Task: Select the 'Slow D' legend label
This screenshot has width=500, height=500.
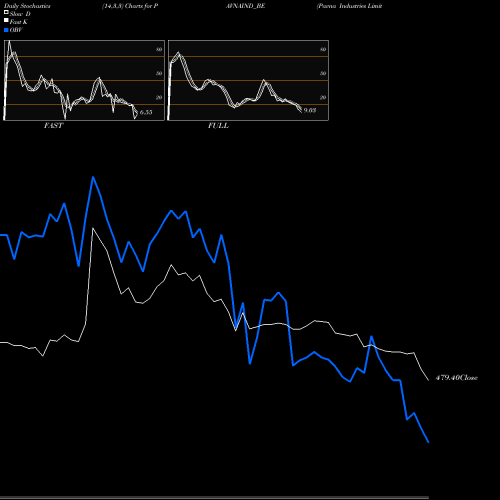Action: [20, 14]
